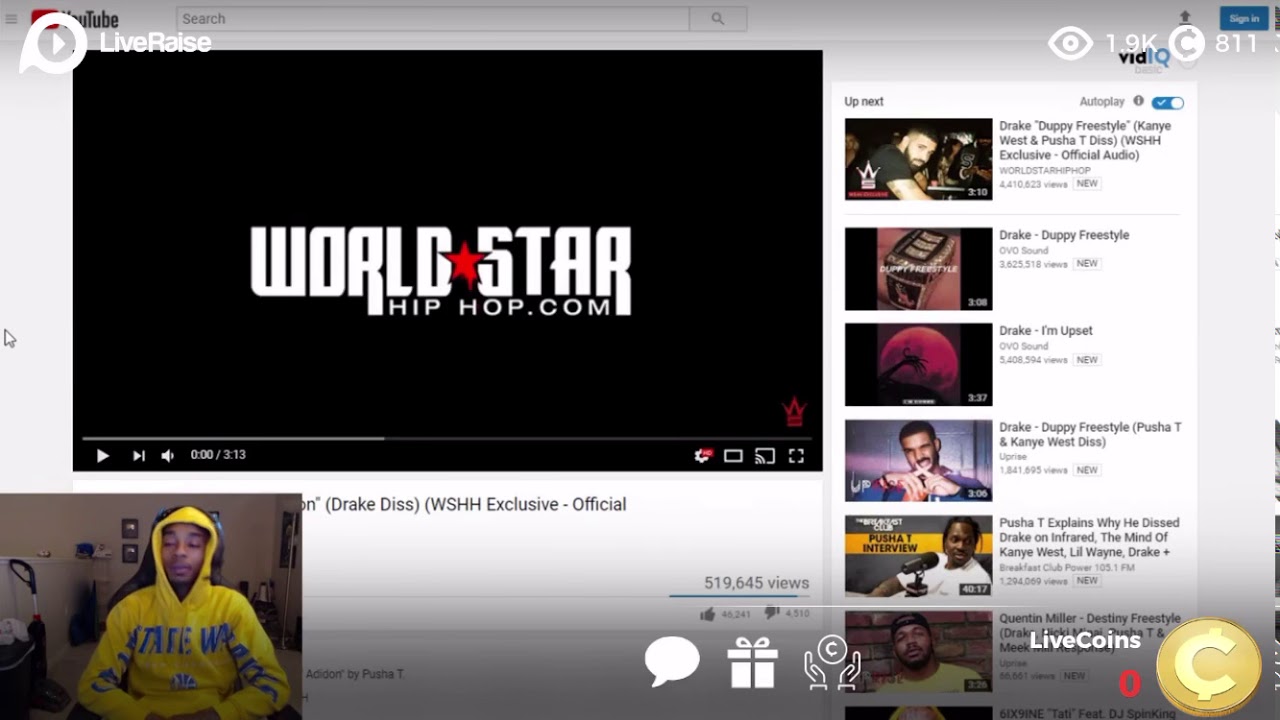Focus the YouTube search box

tap(432, 19)
